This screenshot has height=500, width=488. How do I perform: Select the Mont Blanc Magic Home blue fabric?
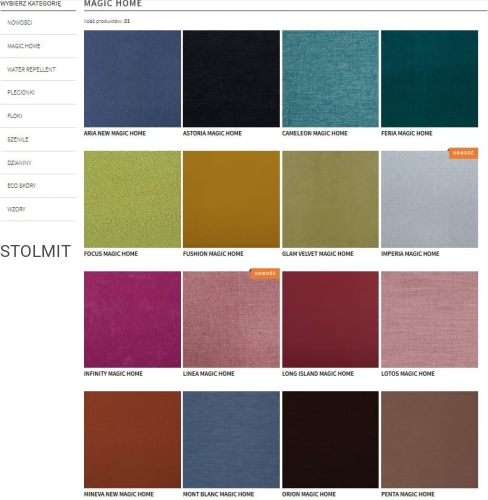[x=231, y=440]
